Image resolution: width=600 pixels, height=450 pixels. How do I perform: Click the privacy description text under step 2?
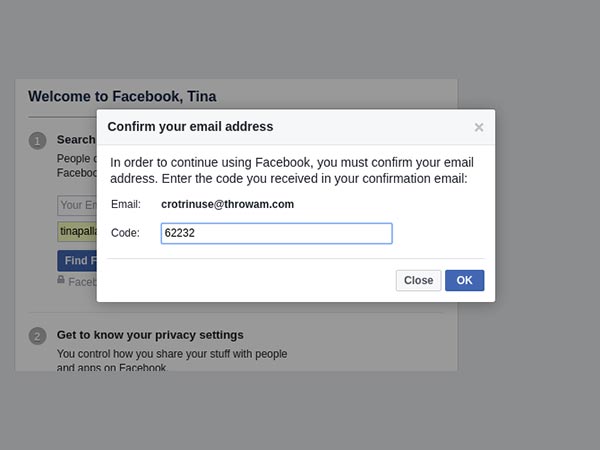point(172,360)
